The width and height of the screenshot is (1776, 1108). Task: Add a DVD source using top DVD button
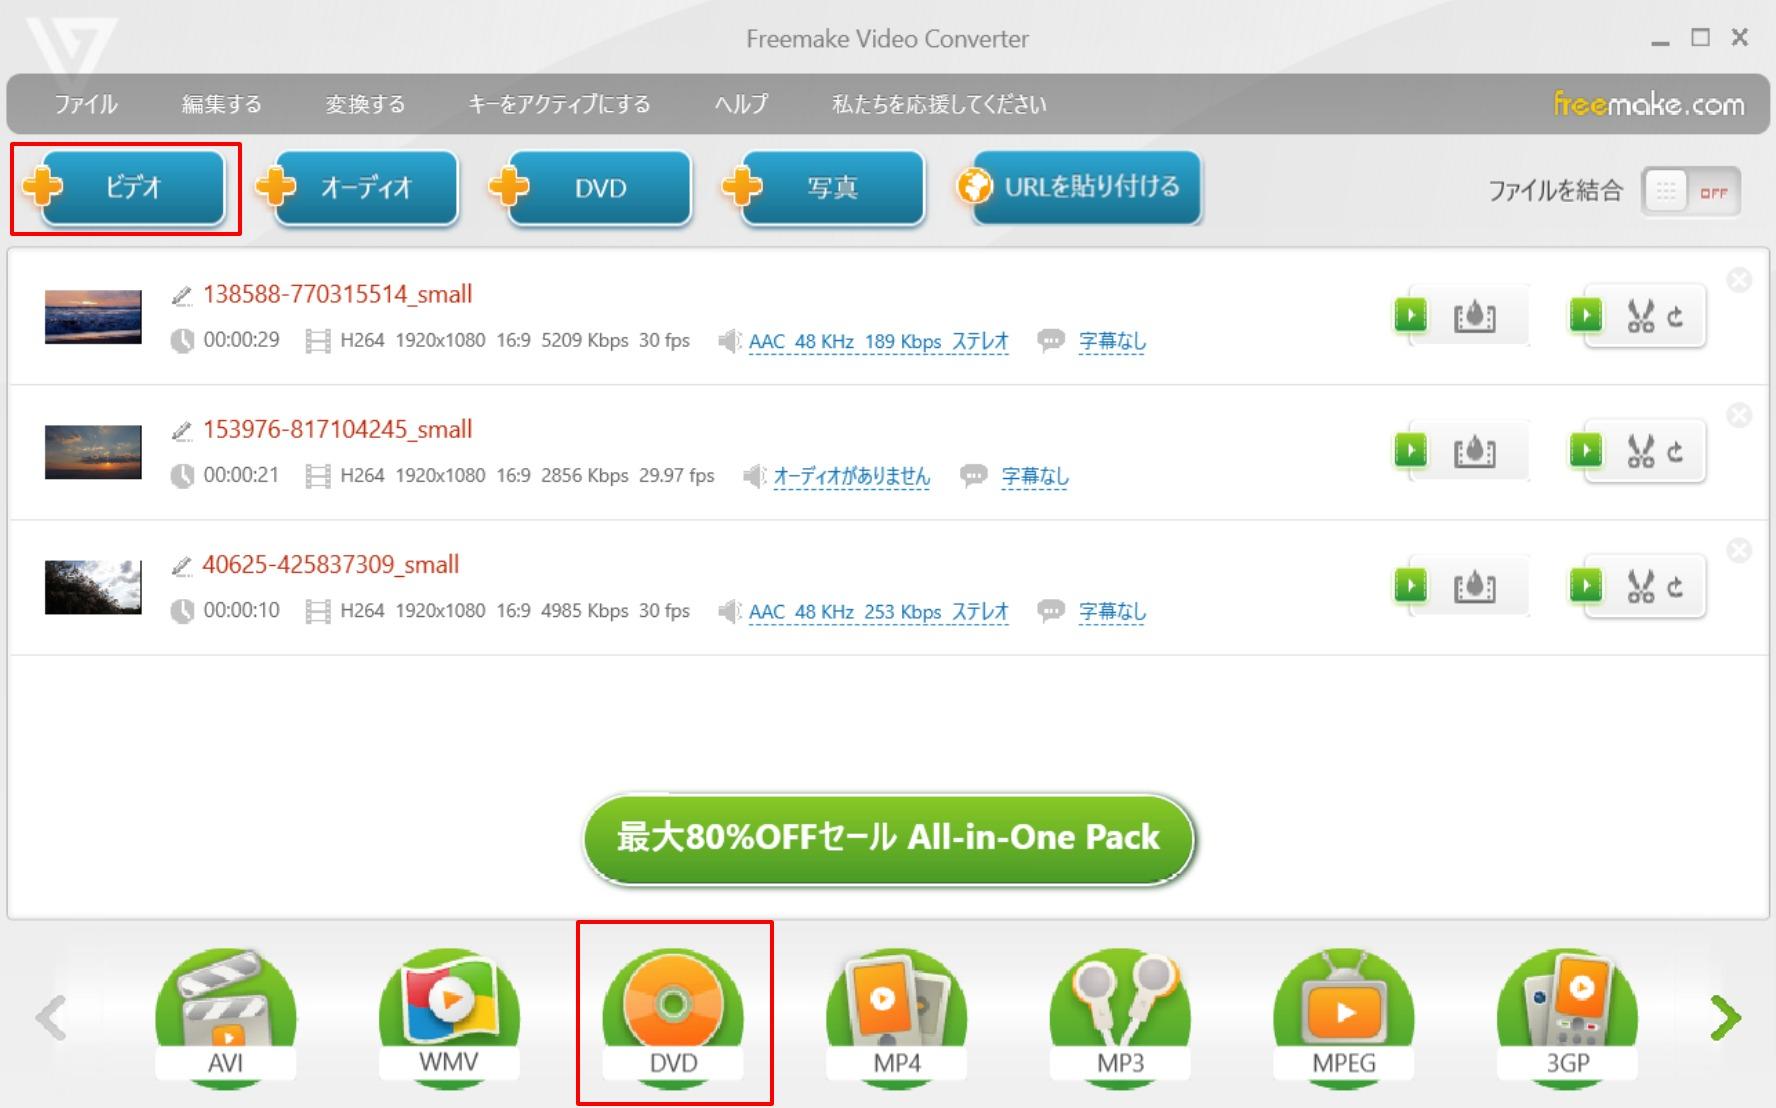coord(590,187)
